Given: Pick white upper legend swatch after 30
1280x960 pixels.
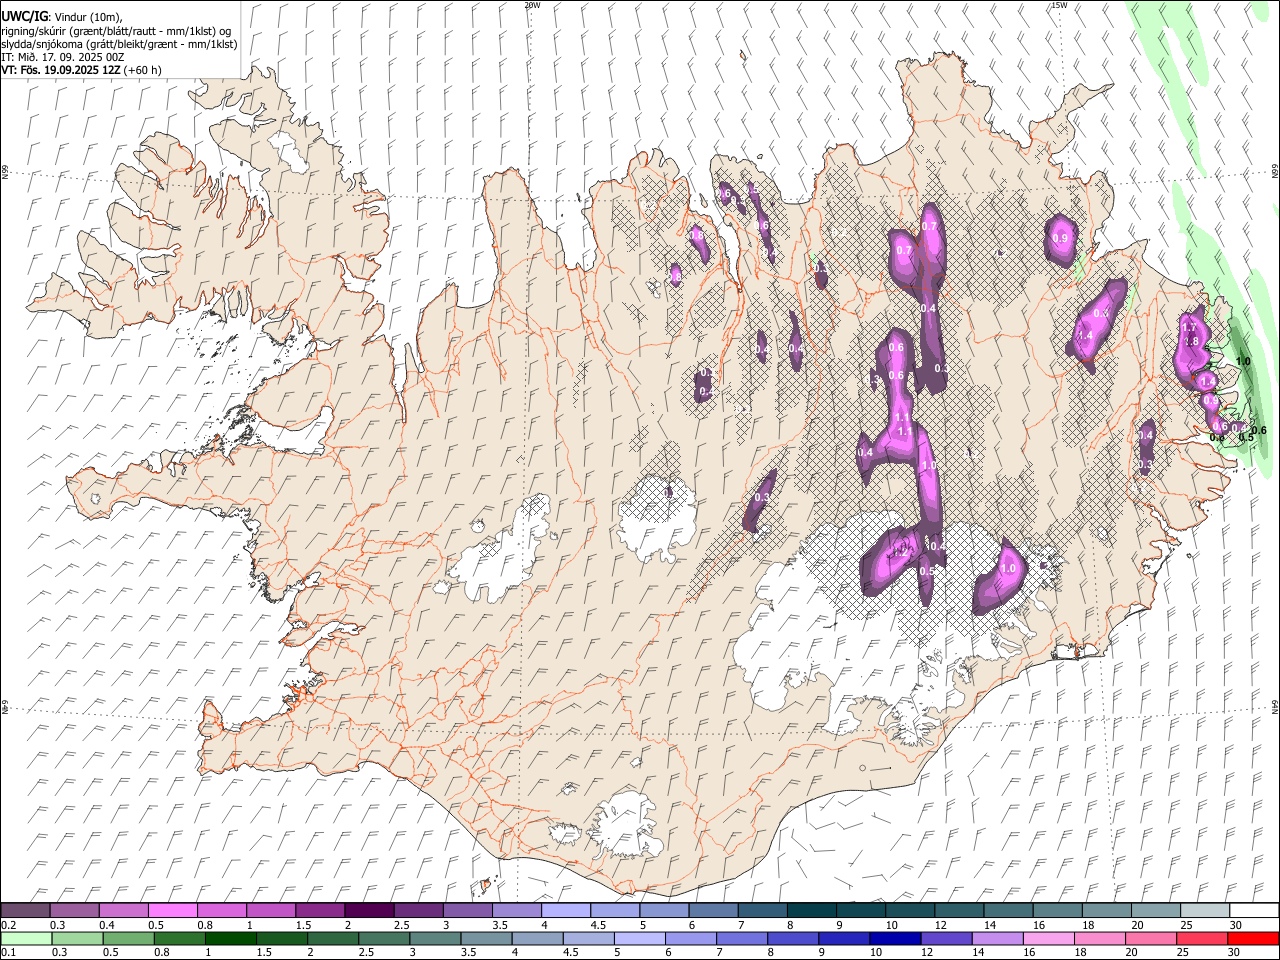Looking at the screenshot, I should (1254, 910).
